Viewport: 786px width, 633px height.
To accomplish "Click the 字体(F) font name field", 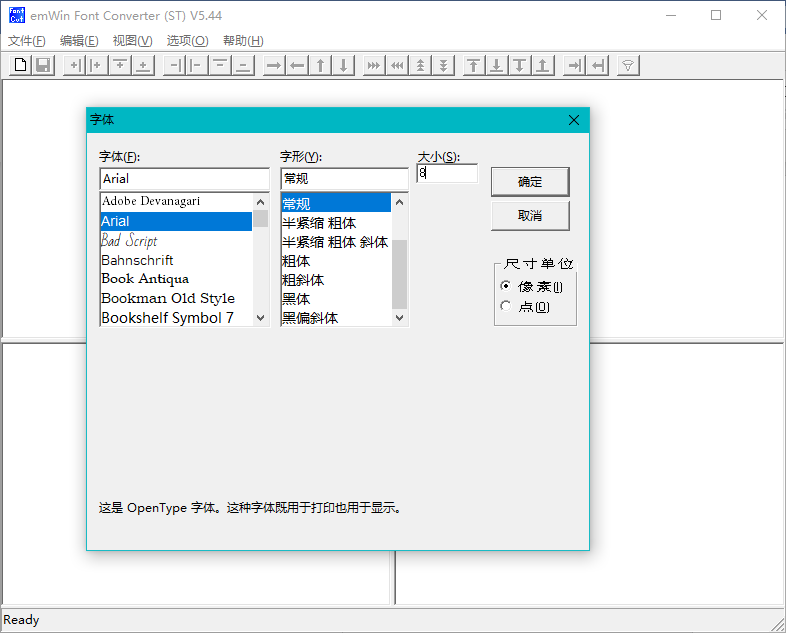I will (184, 179).
